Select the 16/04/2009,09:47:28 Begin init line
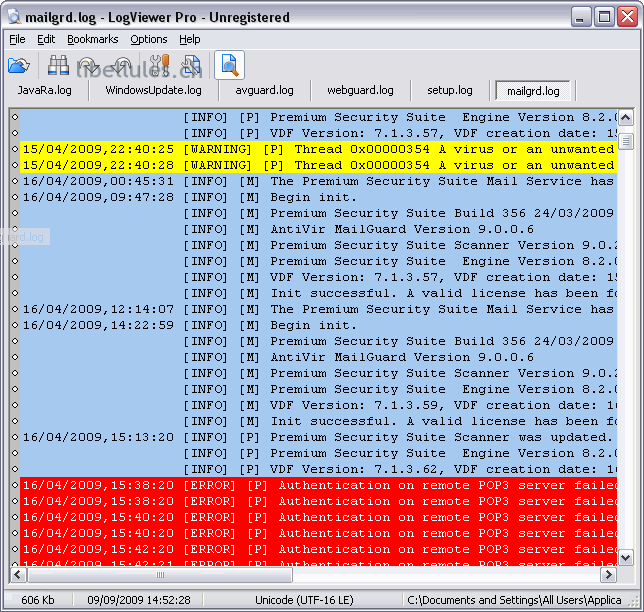Screen dimensions: 644x612 318,197
